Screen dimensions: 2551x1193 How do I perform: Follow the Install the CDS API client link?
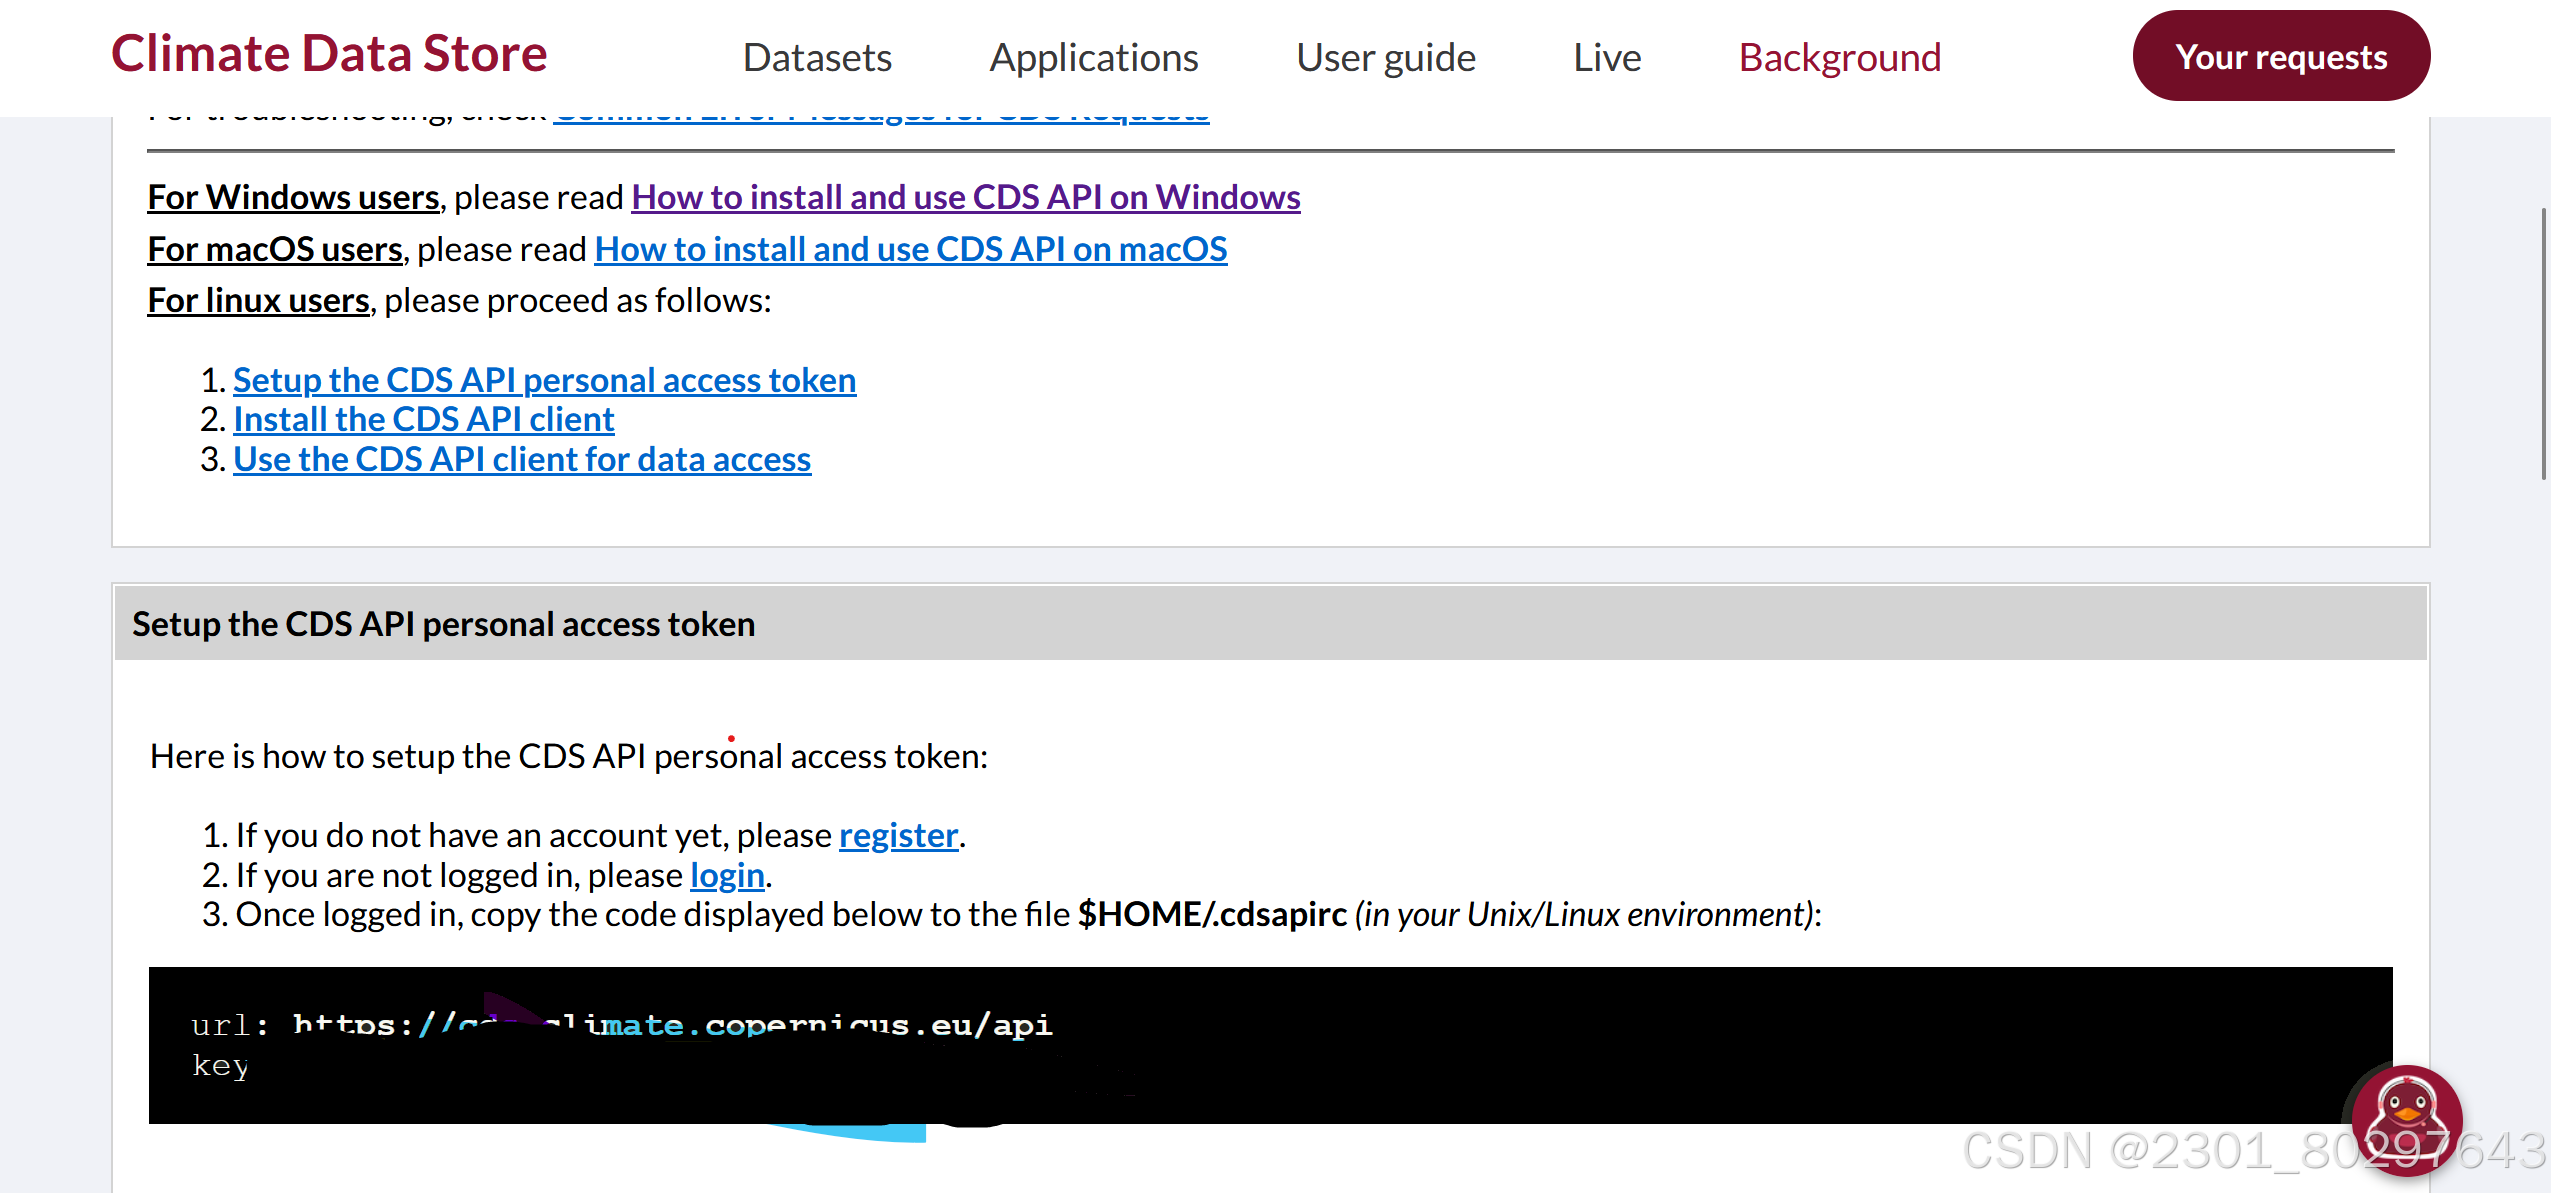click(423, 419)
